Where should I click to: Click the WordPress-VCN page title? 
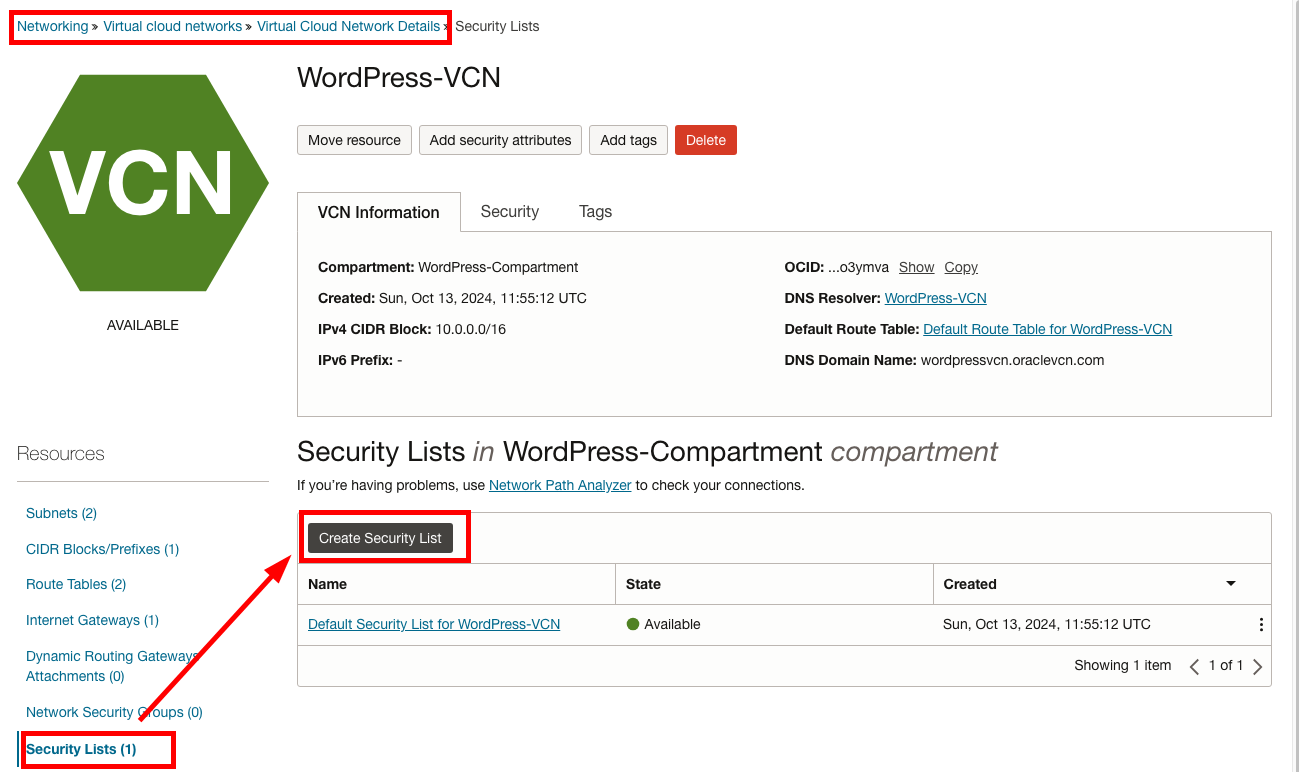399,77
